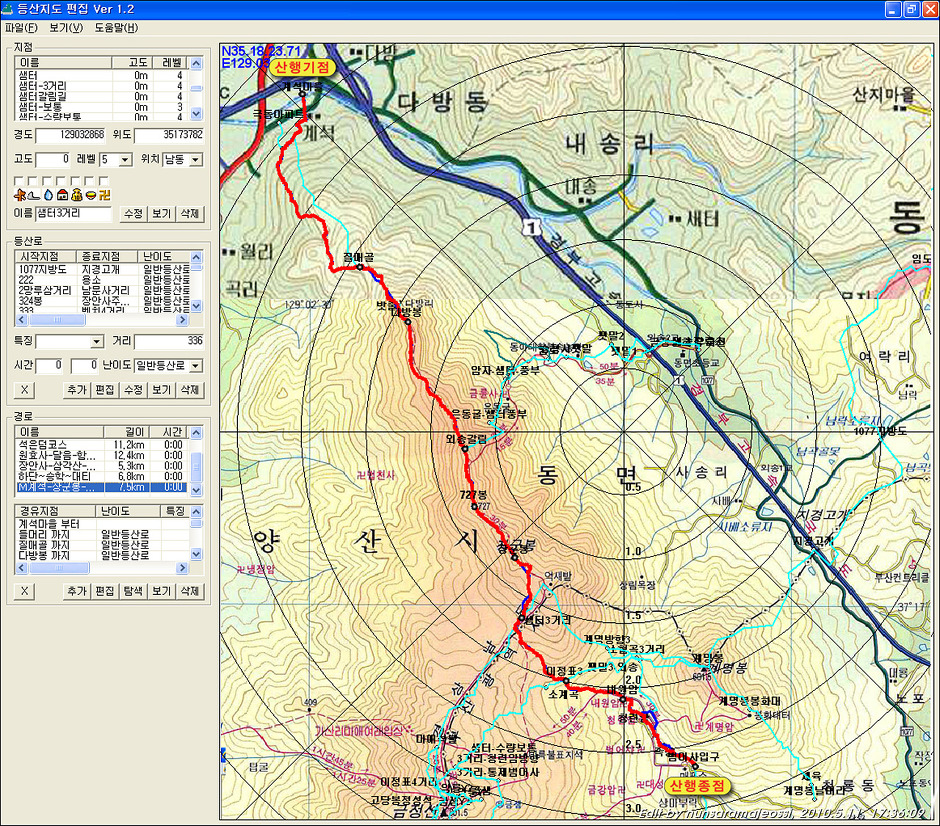Image resolution: width=940 pixels, height=826 pixels.
Task: Select the 324봉 trail row
Action: click(102, 301)
